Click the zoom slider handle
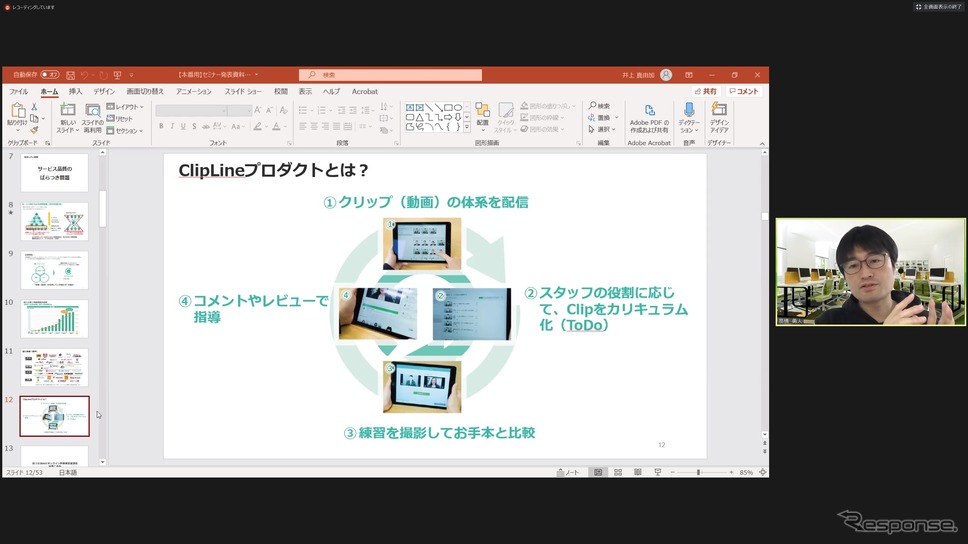968x544 pixels. (x=698, y=472)
